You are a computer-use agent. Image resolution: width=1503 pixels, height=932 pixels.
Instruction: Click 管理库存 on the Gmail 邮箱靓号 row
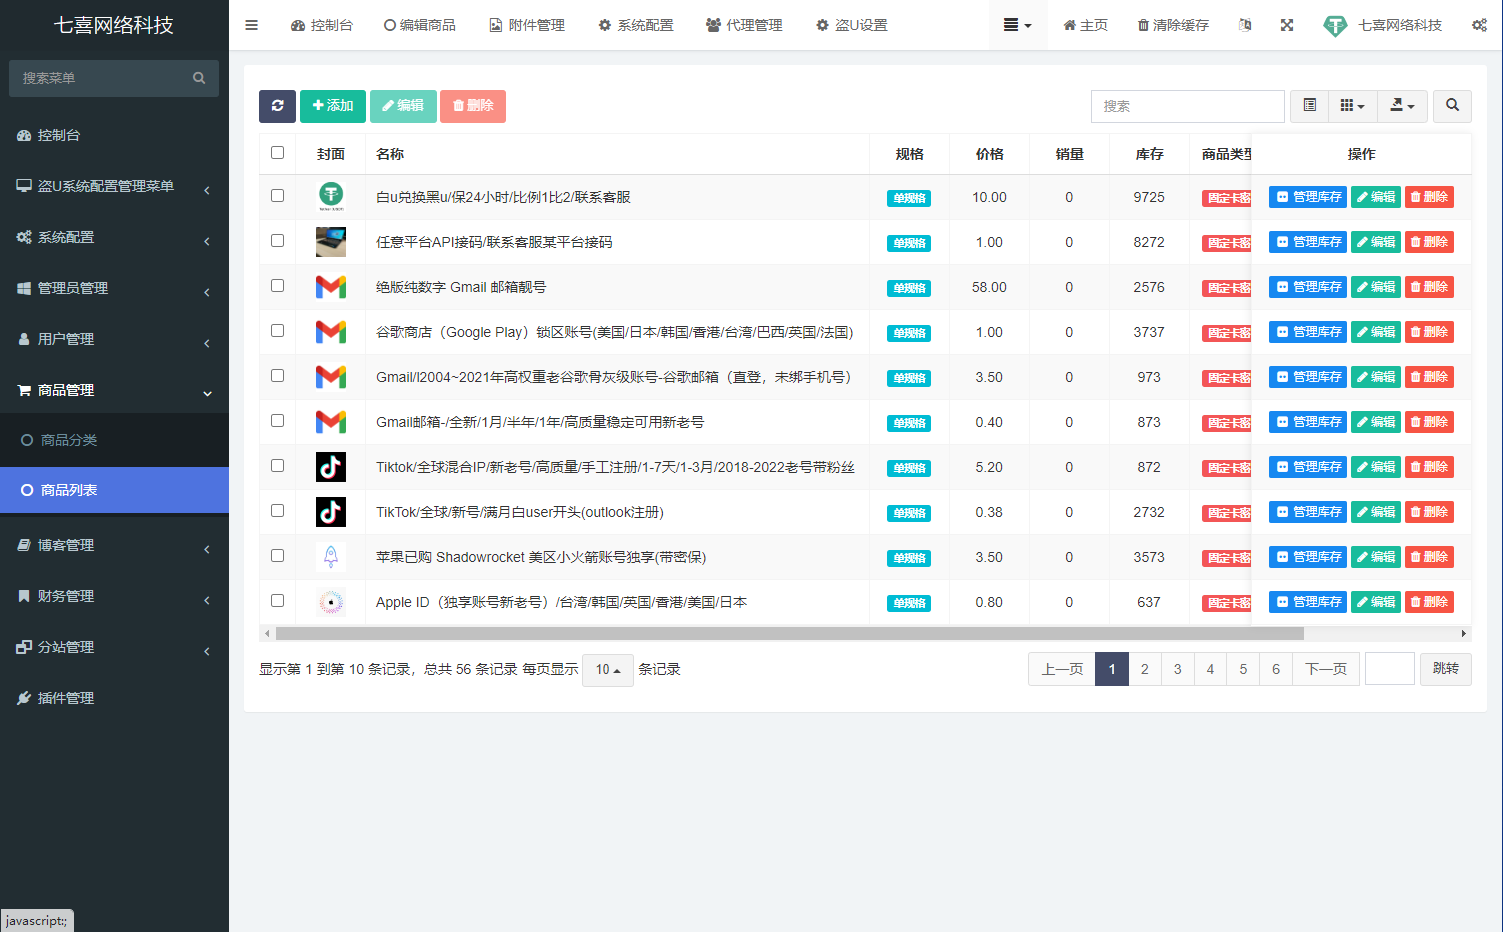tap(1307, 286)
